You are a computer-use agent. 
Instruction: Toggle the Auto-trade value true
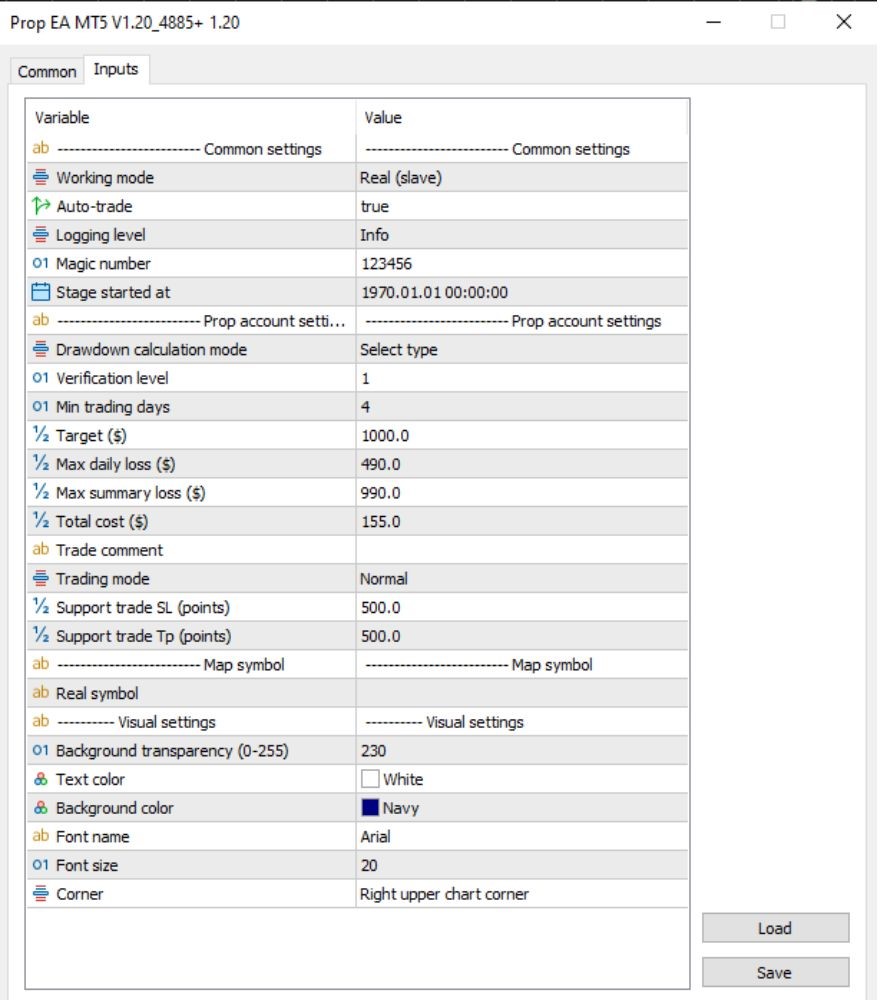coord(522,206)
